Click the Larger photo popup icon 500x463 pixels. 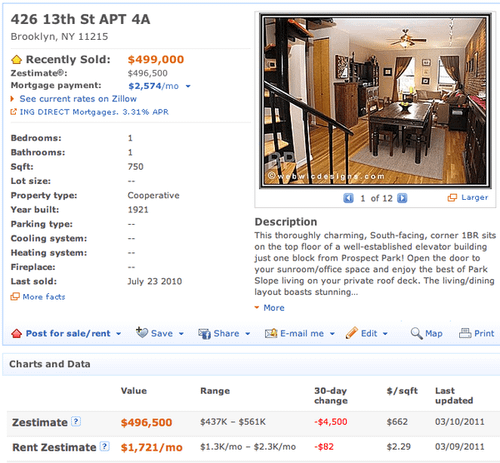[452, 198]
